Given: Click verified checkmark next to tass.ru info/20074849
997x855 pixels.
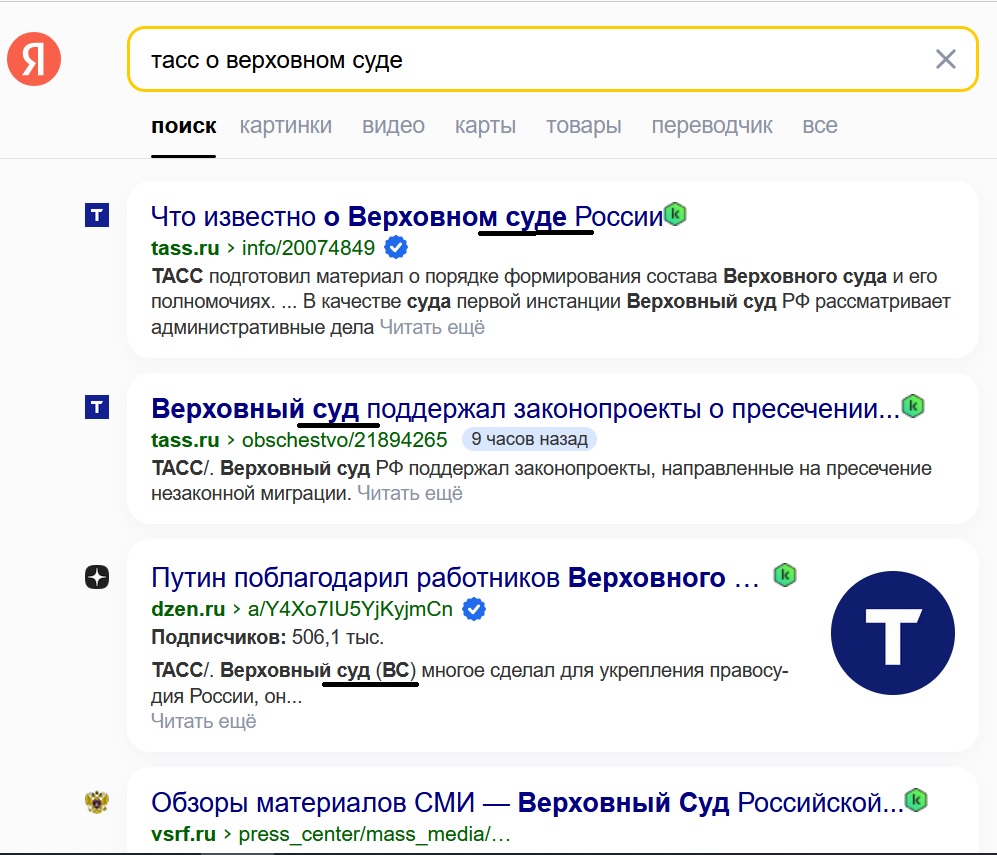Looking at the screenshot, I should pyautogui.click(x=396, y=248).
